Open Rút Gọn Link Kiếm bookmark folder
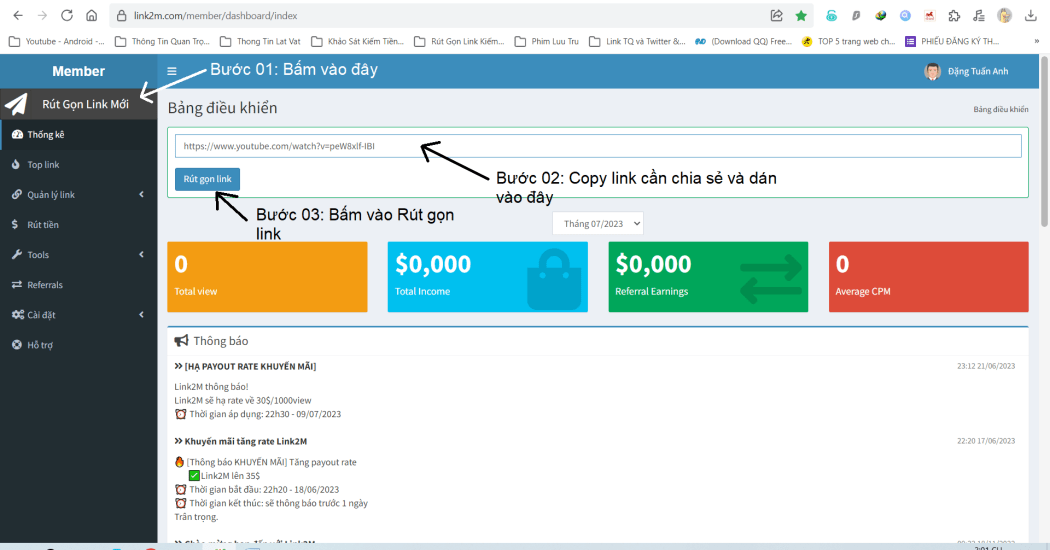Viewport: 1050px width, 550px height. [459, 42]
